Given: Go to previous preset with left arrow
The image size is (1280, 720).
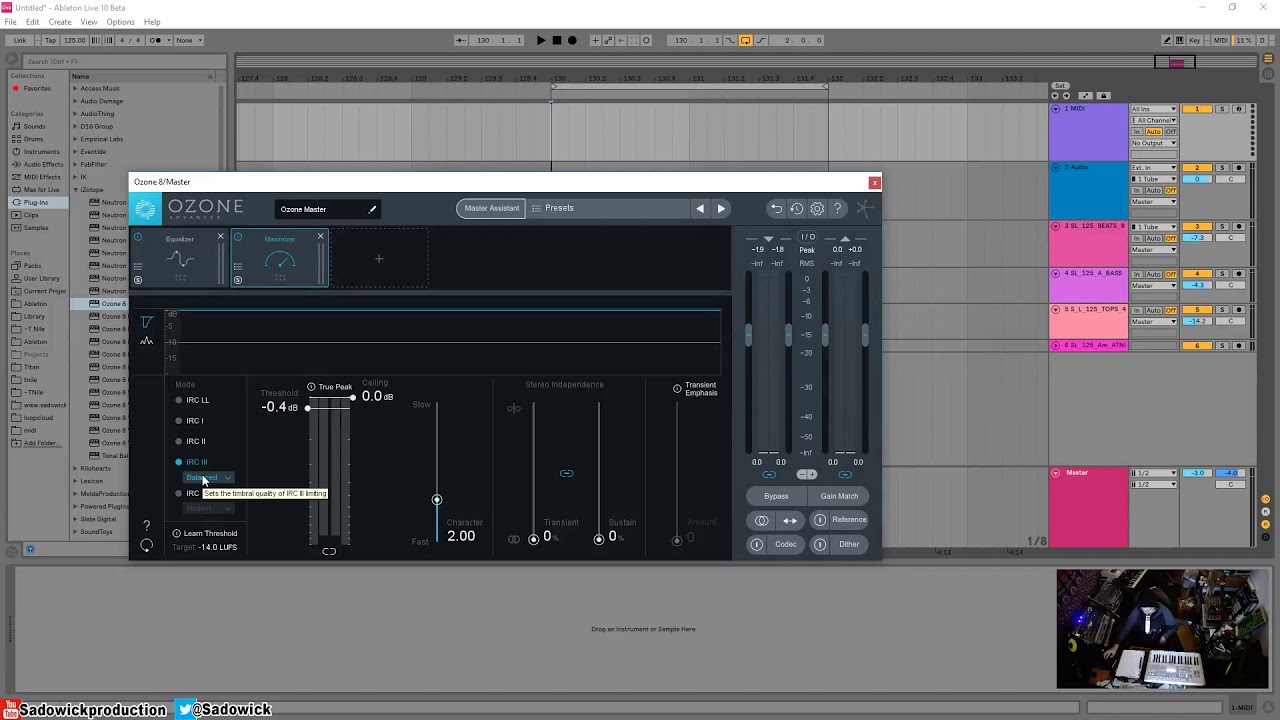Looking at the screenshot, I should click(700, 208).
